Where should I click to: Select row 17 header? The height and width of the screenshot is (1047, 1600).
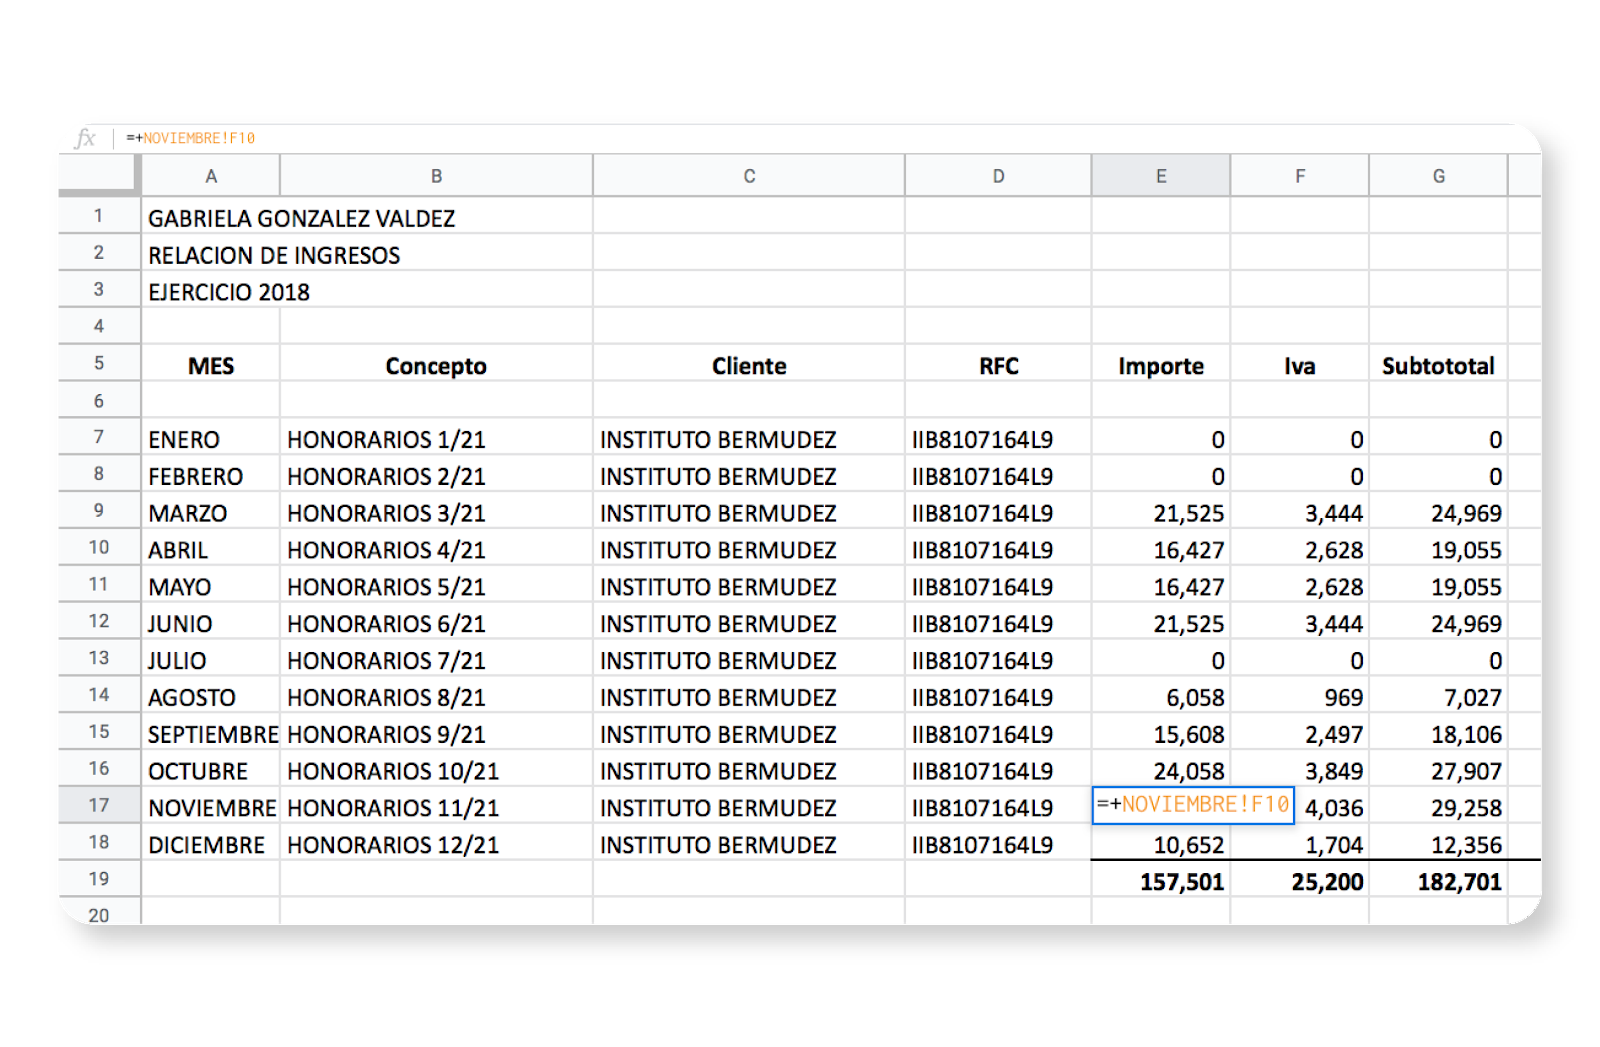point(99,805)
